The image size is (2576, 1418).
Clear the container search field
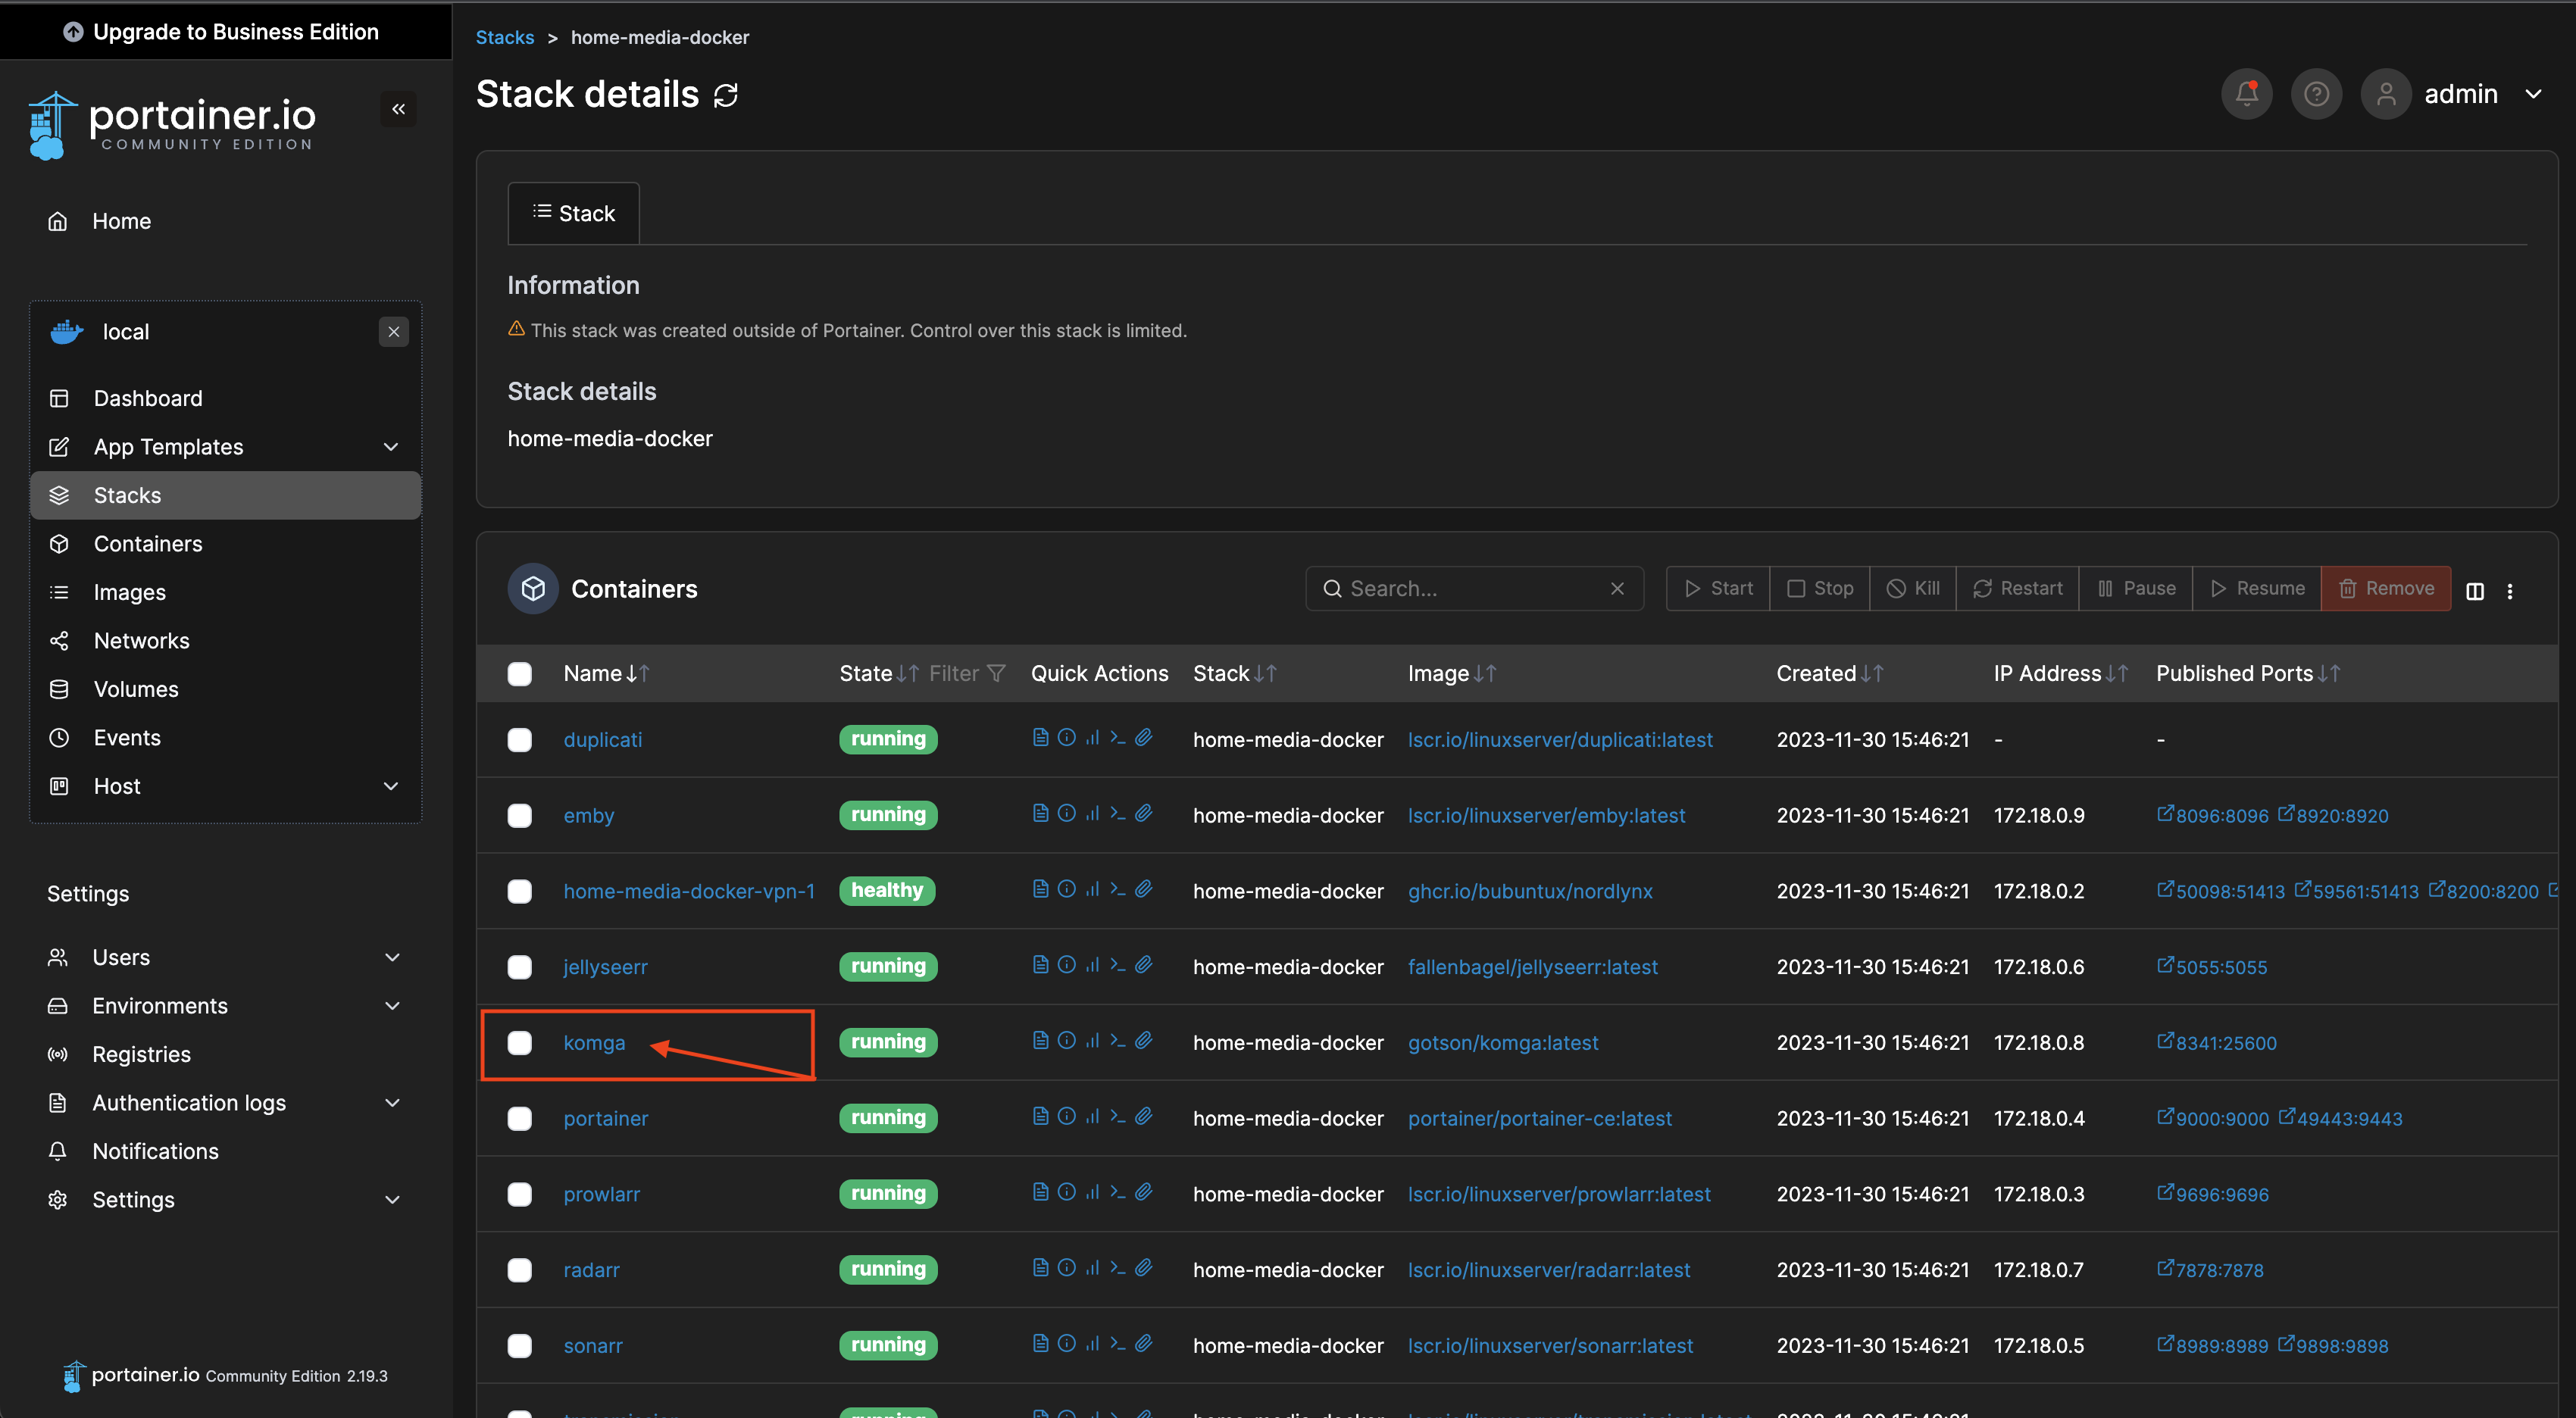[1617, 589]
